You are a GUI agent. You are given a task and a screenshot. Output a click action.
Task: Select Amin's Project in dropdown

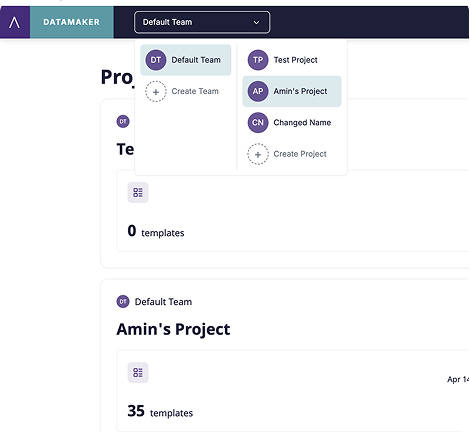292,91
